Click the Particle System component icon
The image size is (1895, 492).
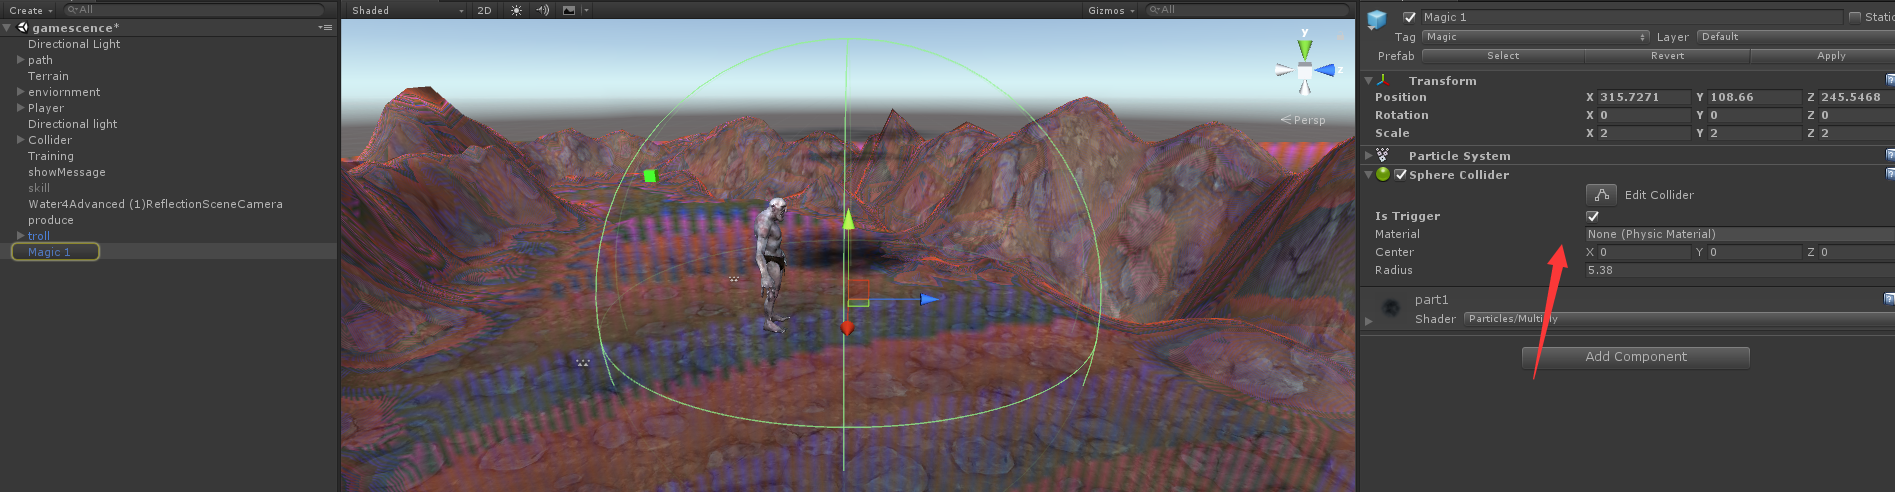pos(1383,155)
